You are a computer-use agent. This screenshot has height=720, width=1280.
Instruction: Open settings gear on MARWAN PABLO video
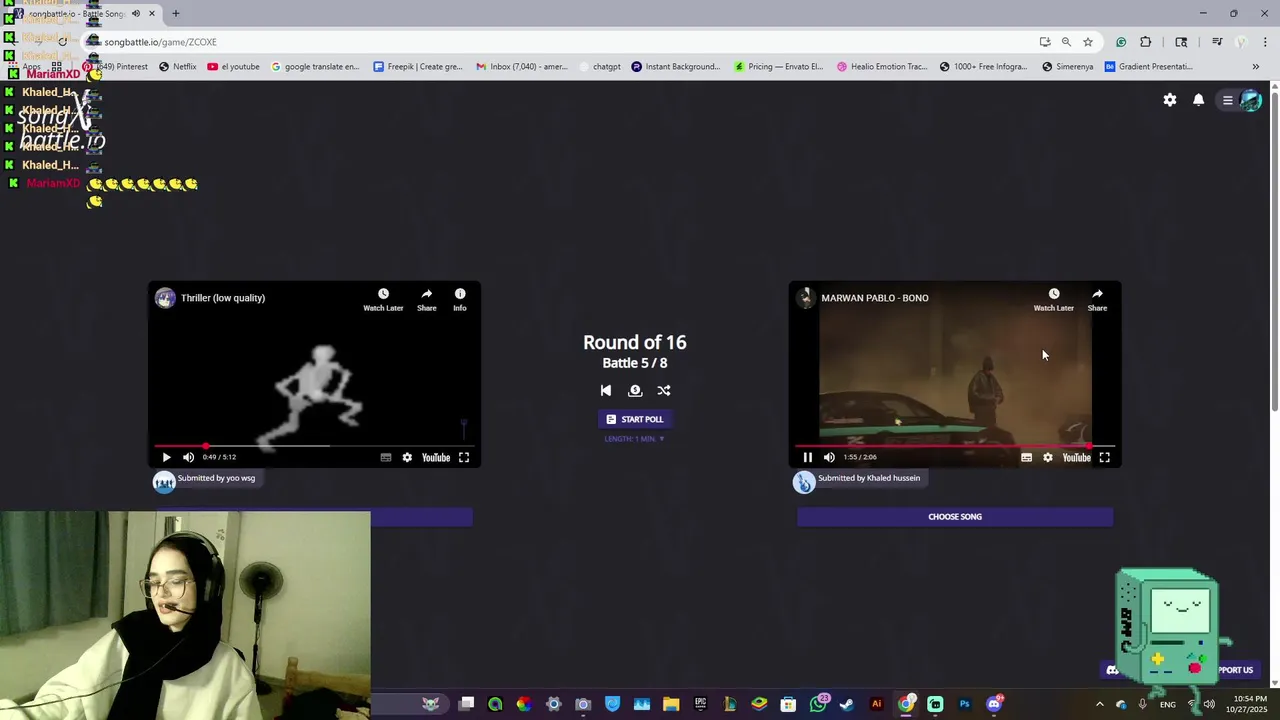[1048, 457]
